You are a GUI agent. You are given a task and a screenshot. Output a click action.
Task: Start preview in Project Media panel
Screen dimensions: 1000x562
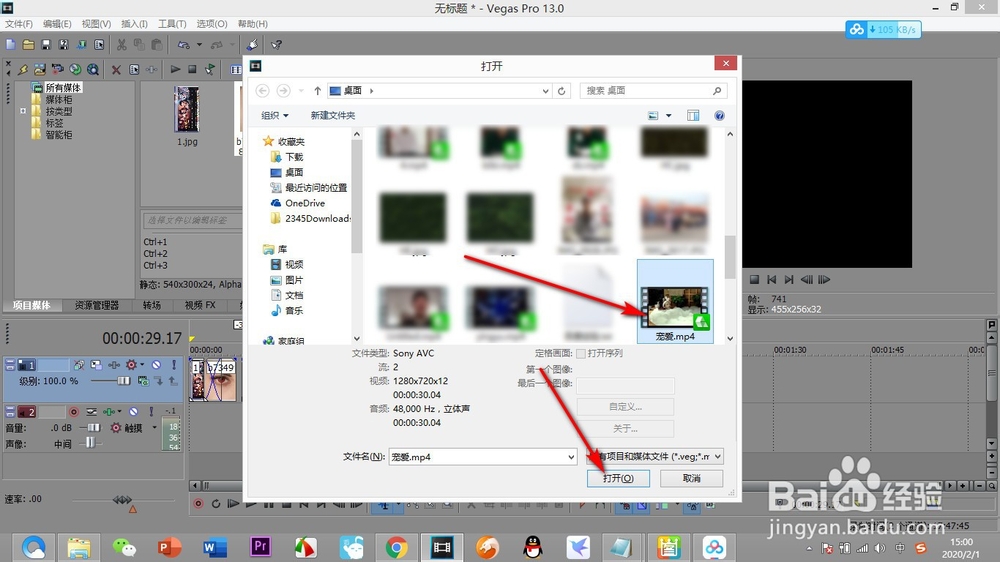pyautogui.click(x=175, y=70)
